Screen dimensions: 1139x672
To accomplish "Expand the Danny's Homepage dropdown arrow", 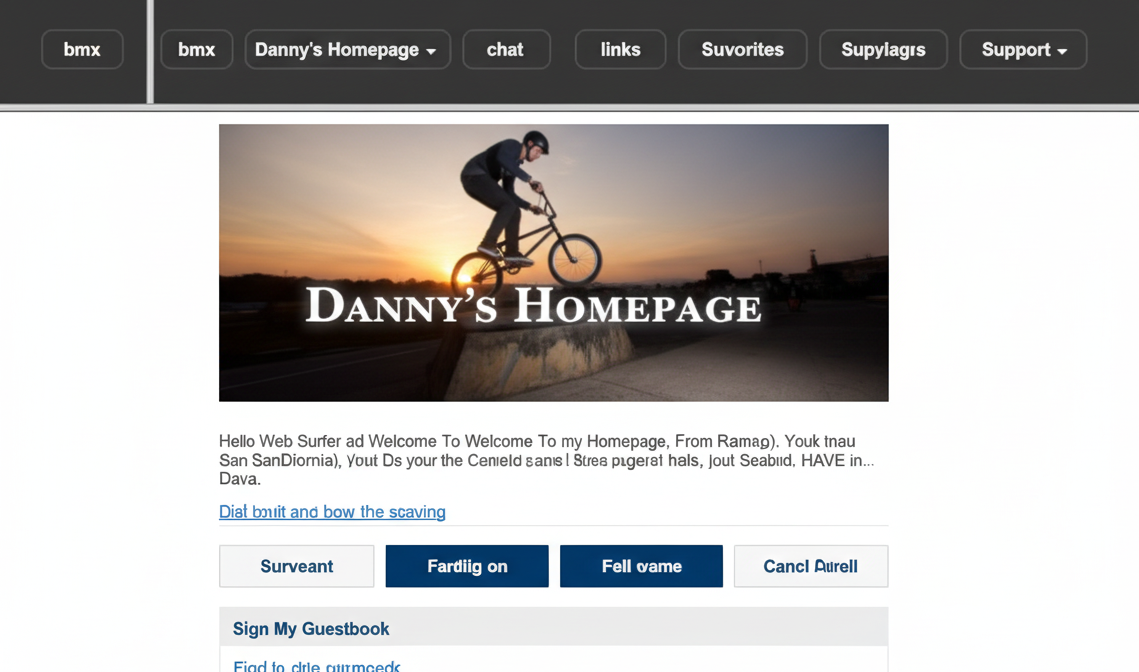I will 431,51.
